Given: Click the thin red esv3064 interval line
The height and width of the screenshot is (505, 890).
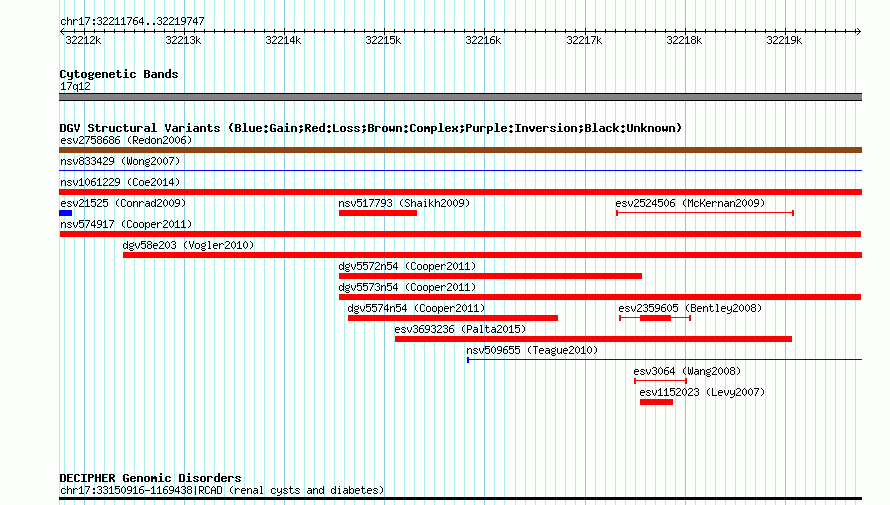Looking at the screenshot, I should (661, 381).
